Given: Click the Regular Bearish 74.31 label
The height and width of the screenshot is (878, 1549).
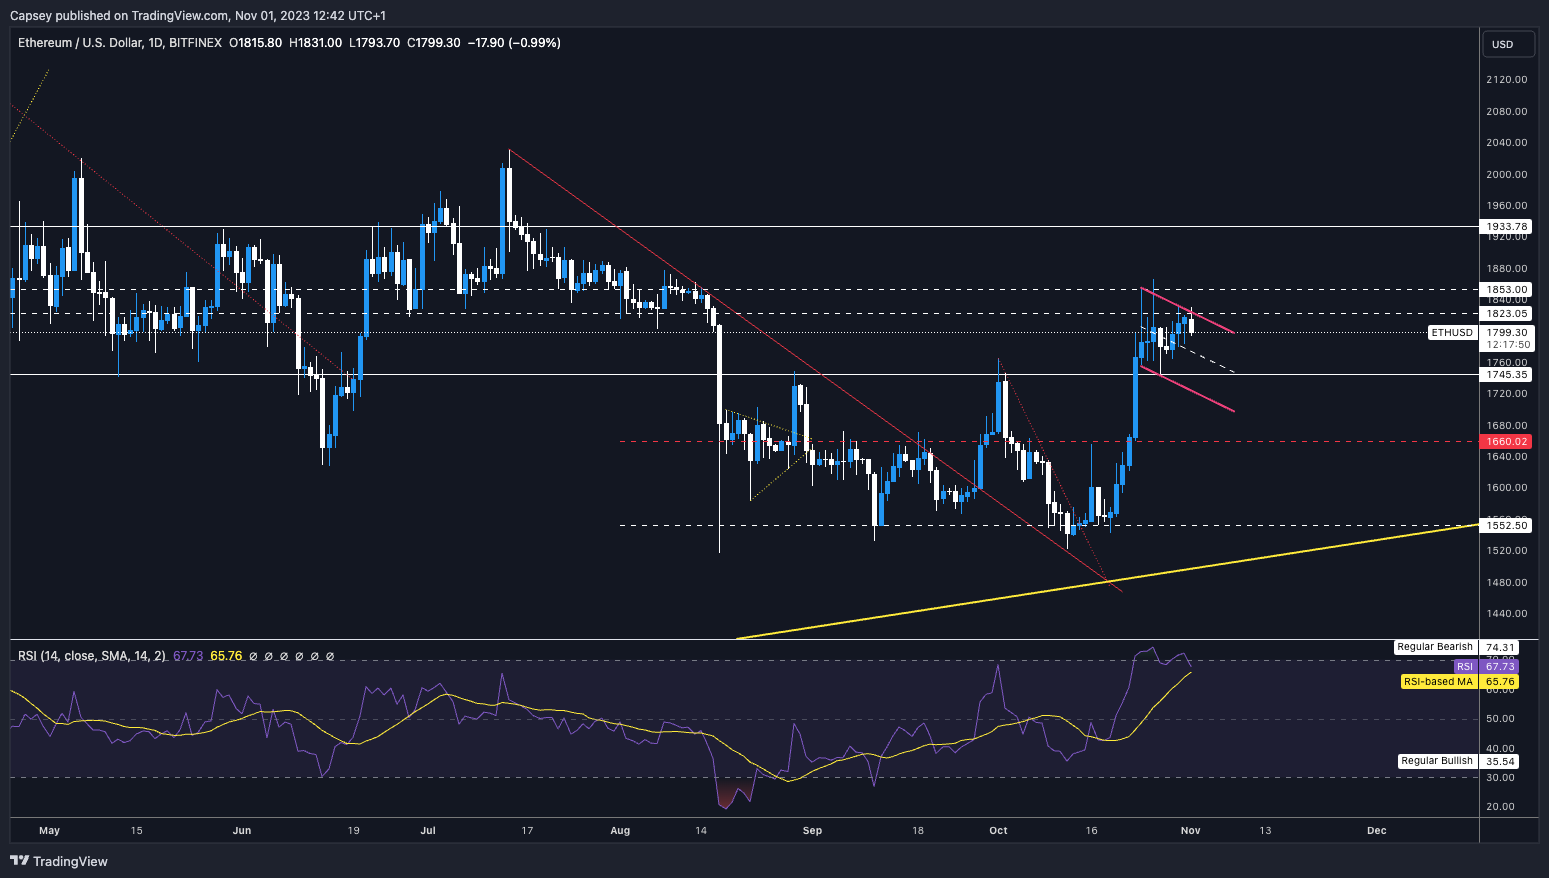Looking at the screenshot, I should tap(1434, 646).
